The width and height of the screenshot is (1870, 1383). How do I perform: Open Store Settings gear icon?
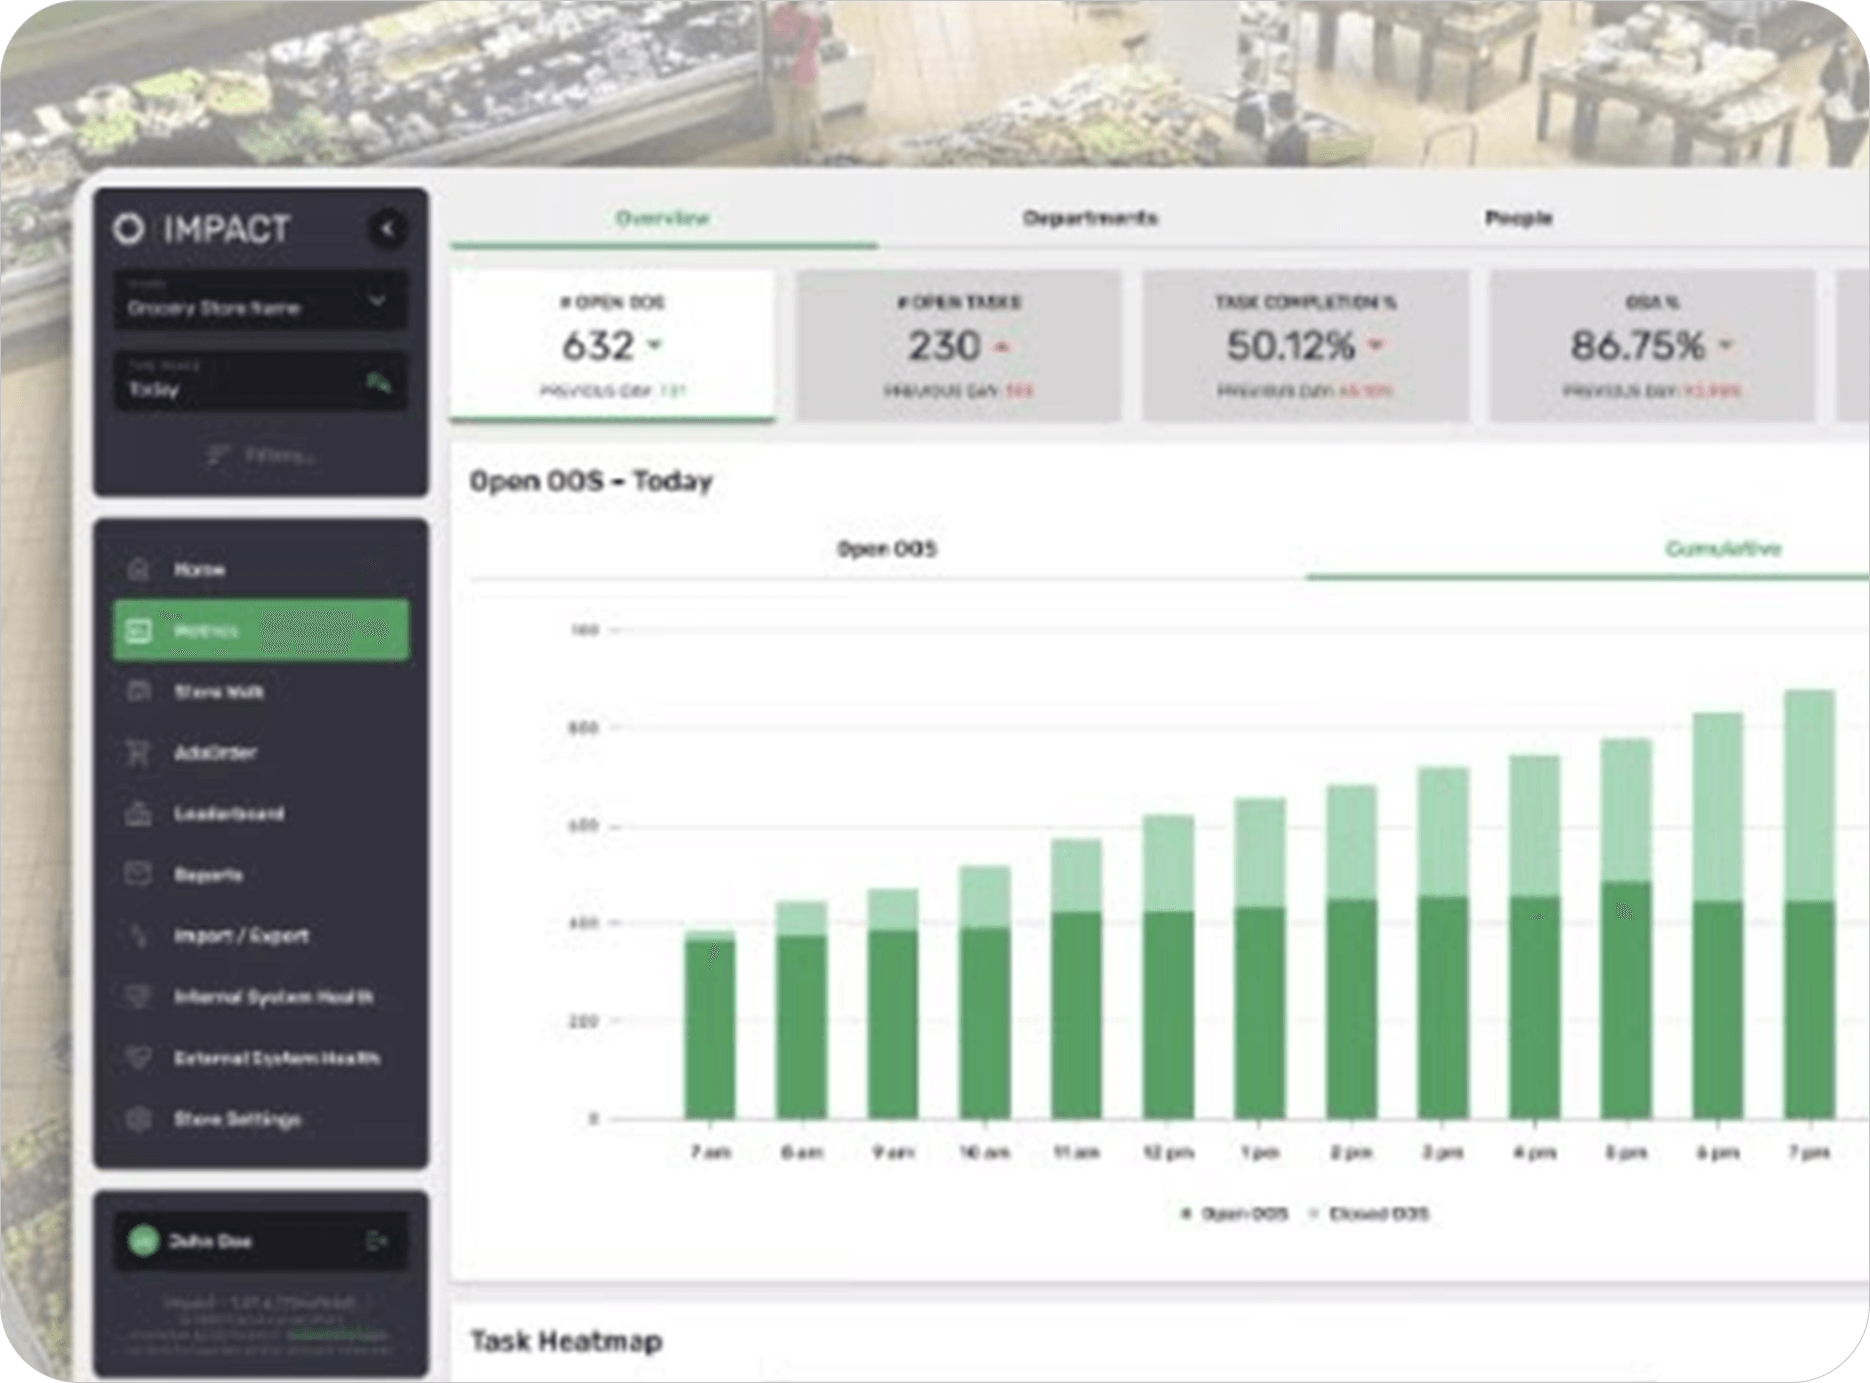click(x=139, y=1119)
